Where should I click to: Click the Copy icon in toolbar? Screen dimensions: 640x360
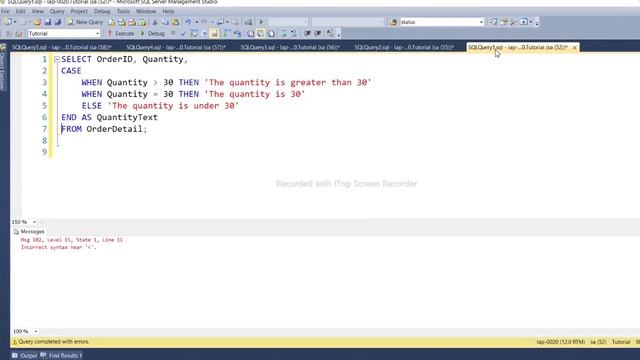tap(165, 22)
